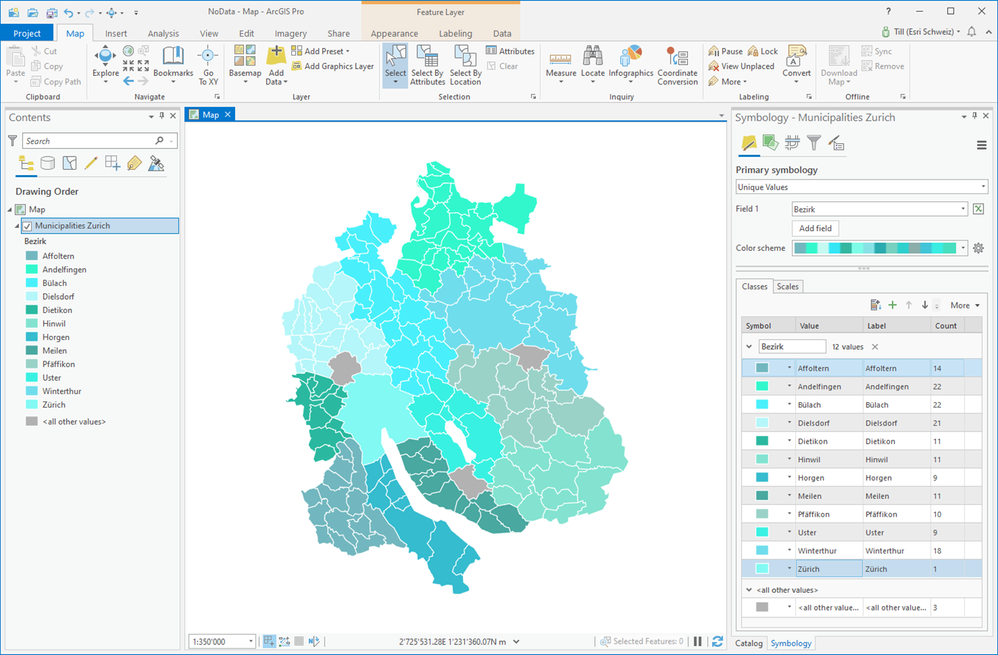Switch to List By Selection view
The image size is (998, 655).
(69, 164)
